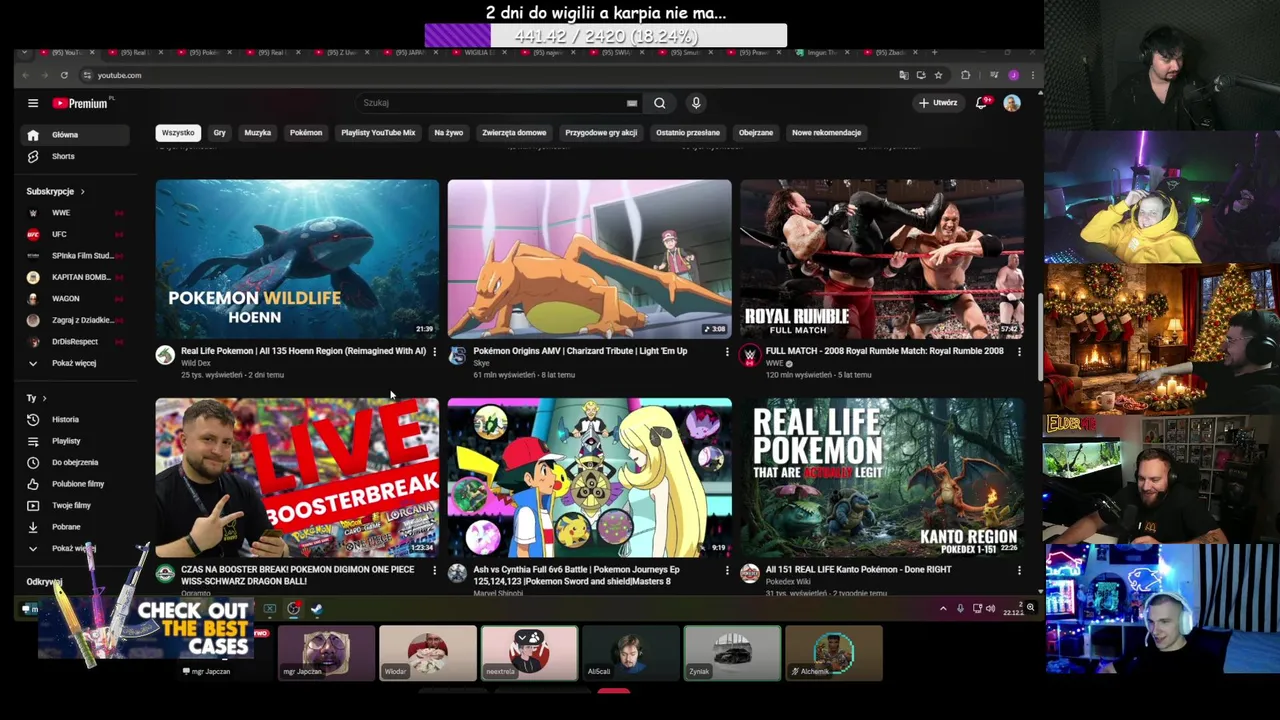The width and height of the screenshot is (1280, 720).
Task: Open YouTube notifications bell
Action: coord(981,103)
